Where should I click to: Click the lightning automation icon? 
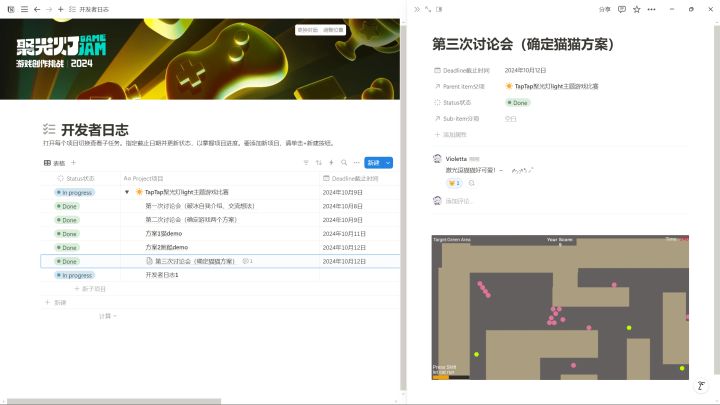click(x=331, y=163)
